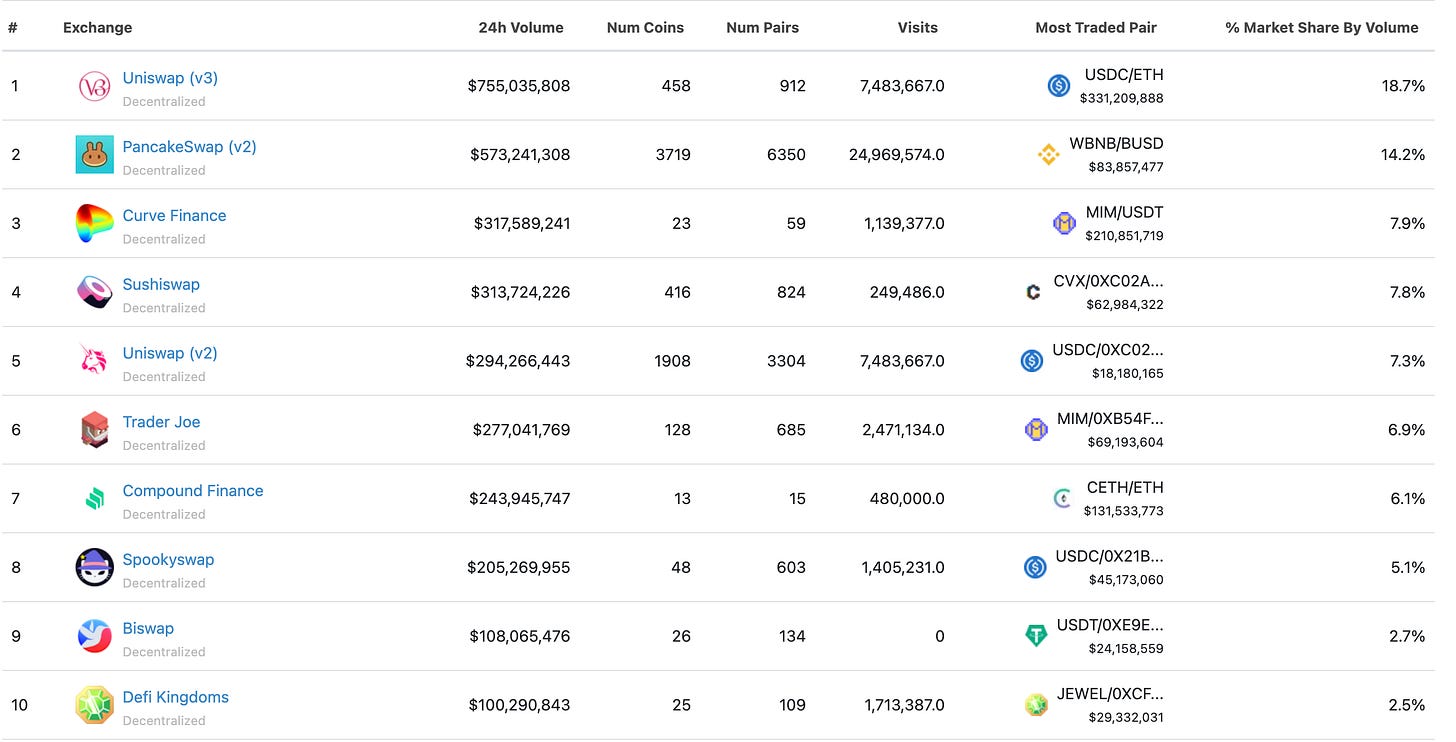Click the Uniswap (v2) unicorn logo
Screen dimensions: 1456x742
pyautogui.click(x=94, y=360)
